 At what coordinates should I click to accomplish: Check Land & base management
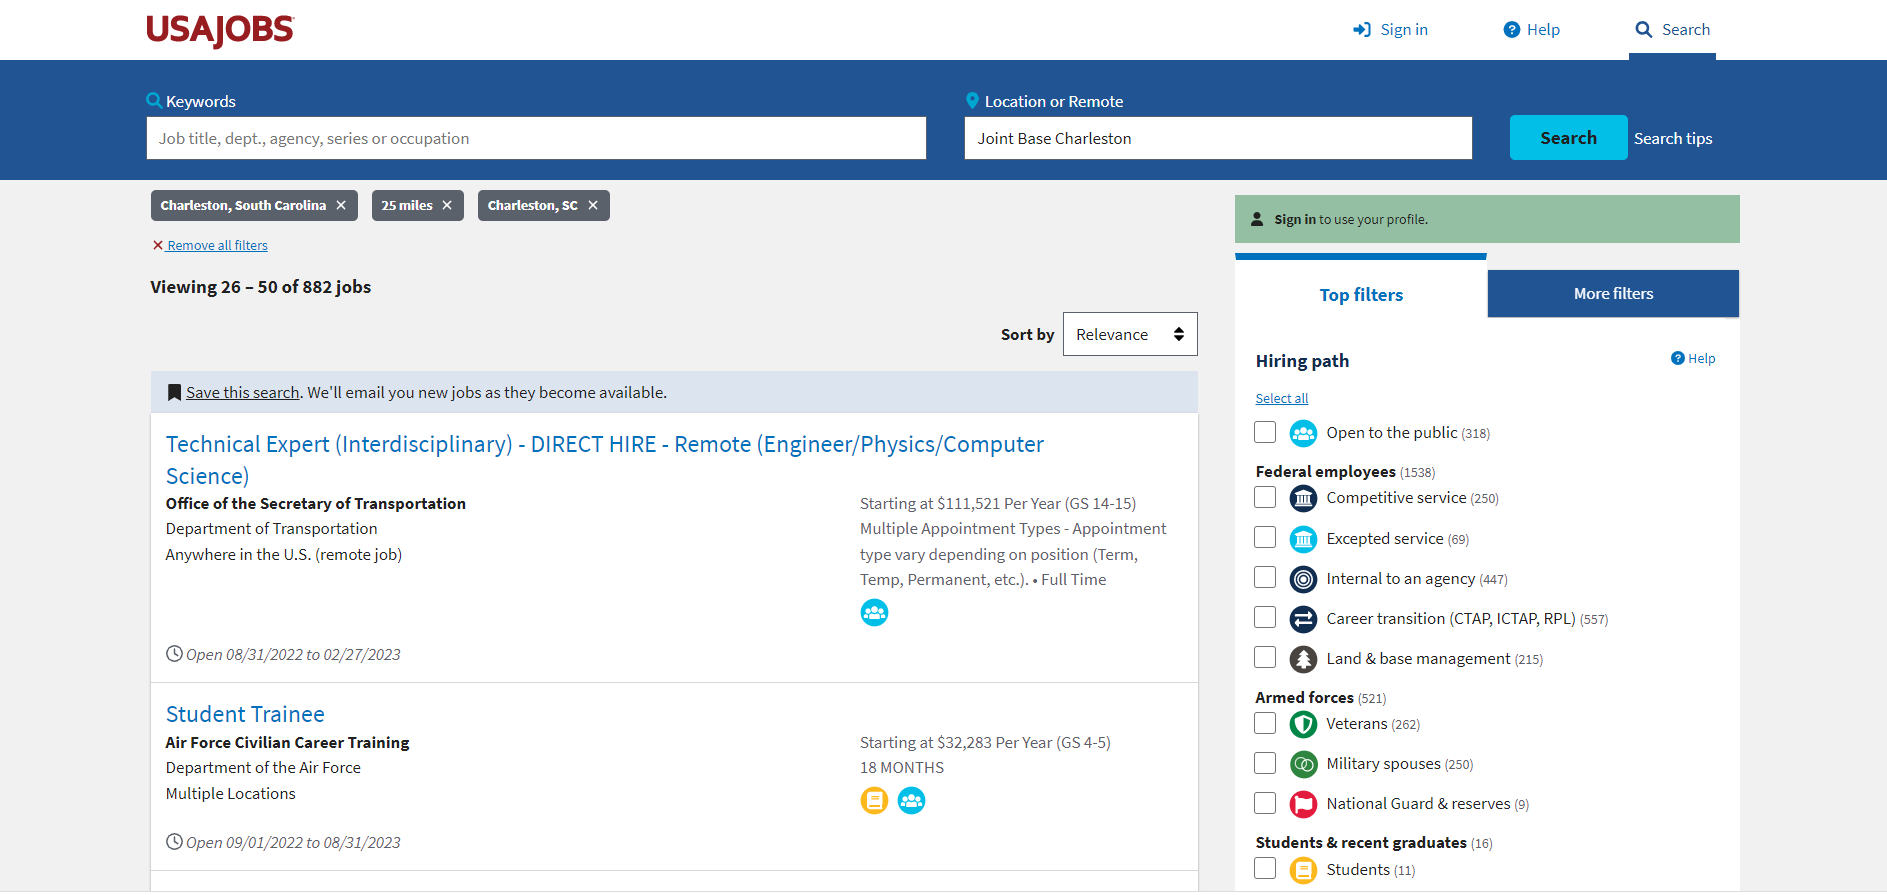(1265, 657)
